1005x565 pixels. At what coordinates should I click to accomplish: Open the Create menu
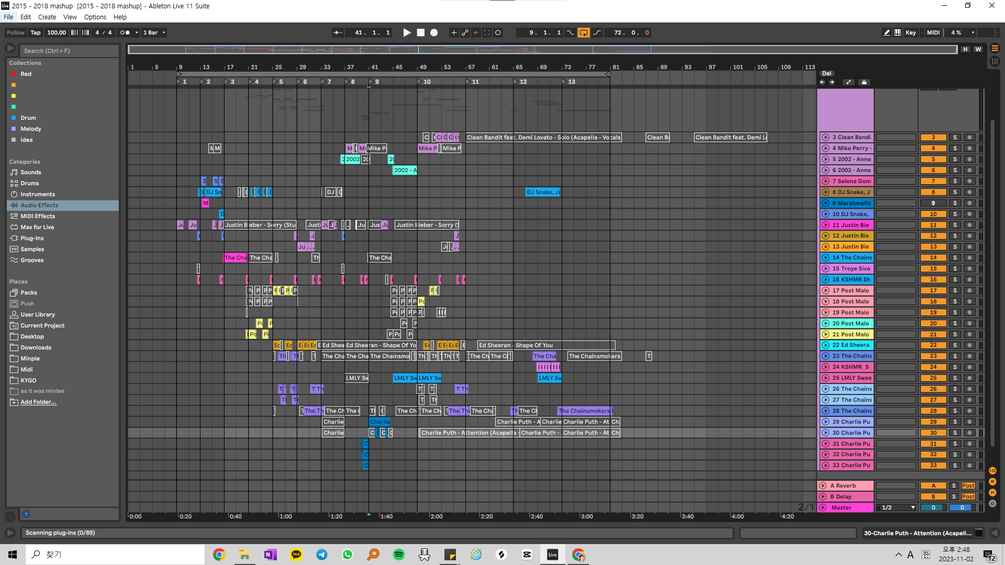click(x=47, y=17)
